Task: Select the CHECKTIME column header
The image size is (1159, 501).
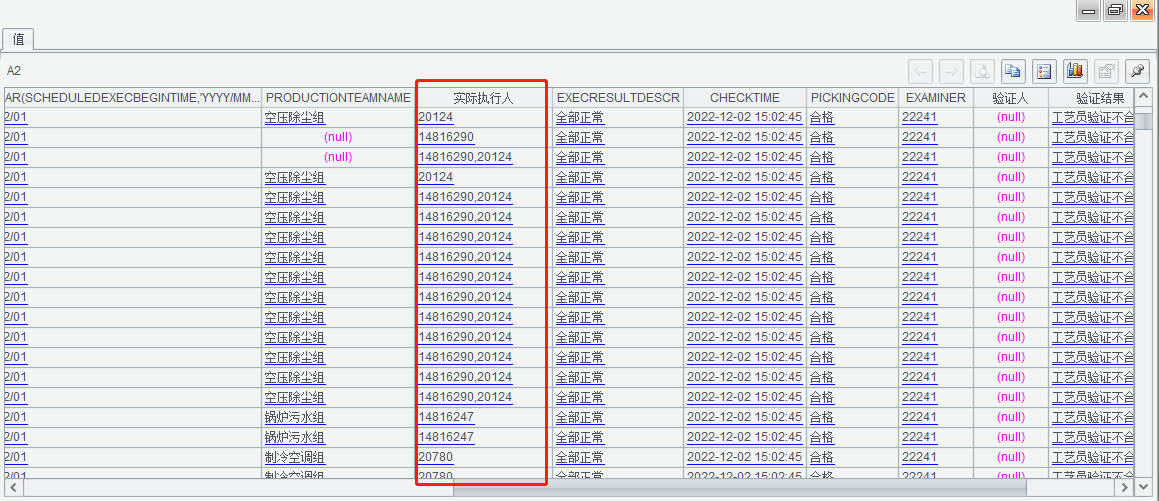Action: (744, 98)
